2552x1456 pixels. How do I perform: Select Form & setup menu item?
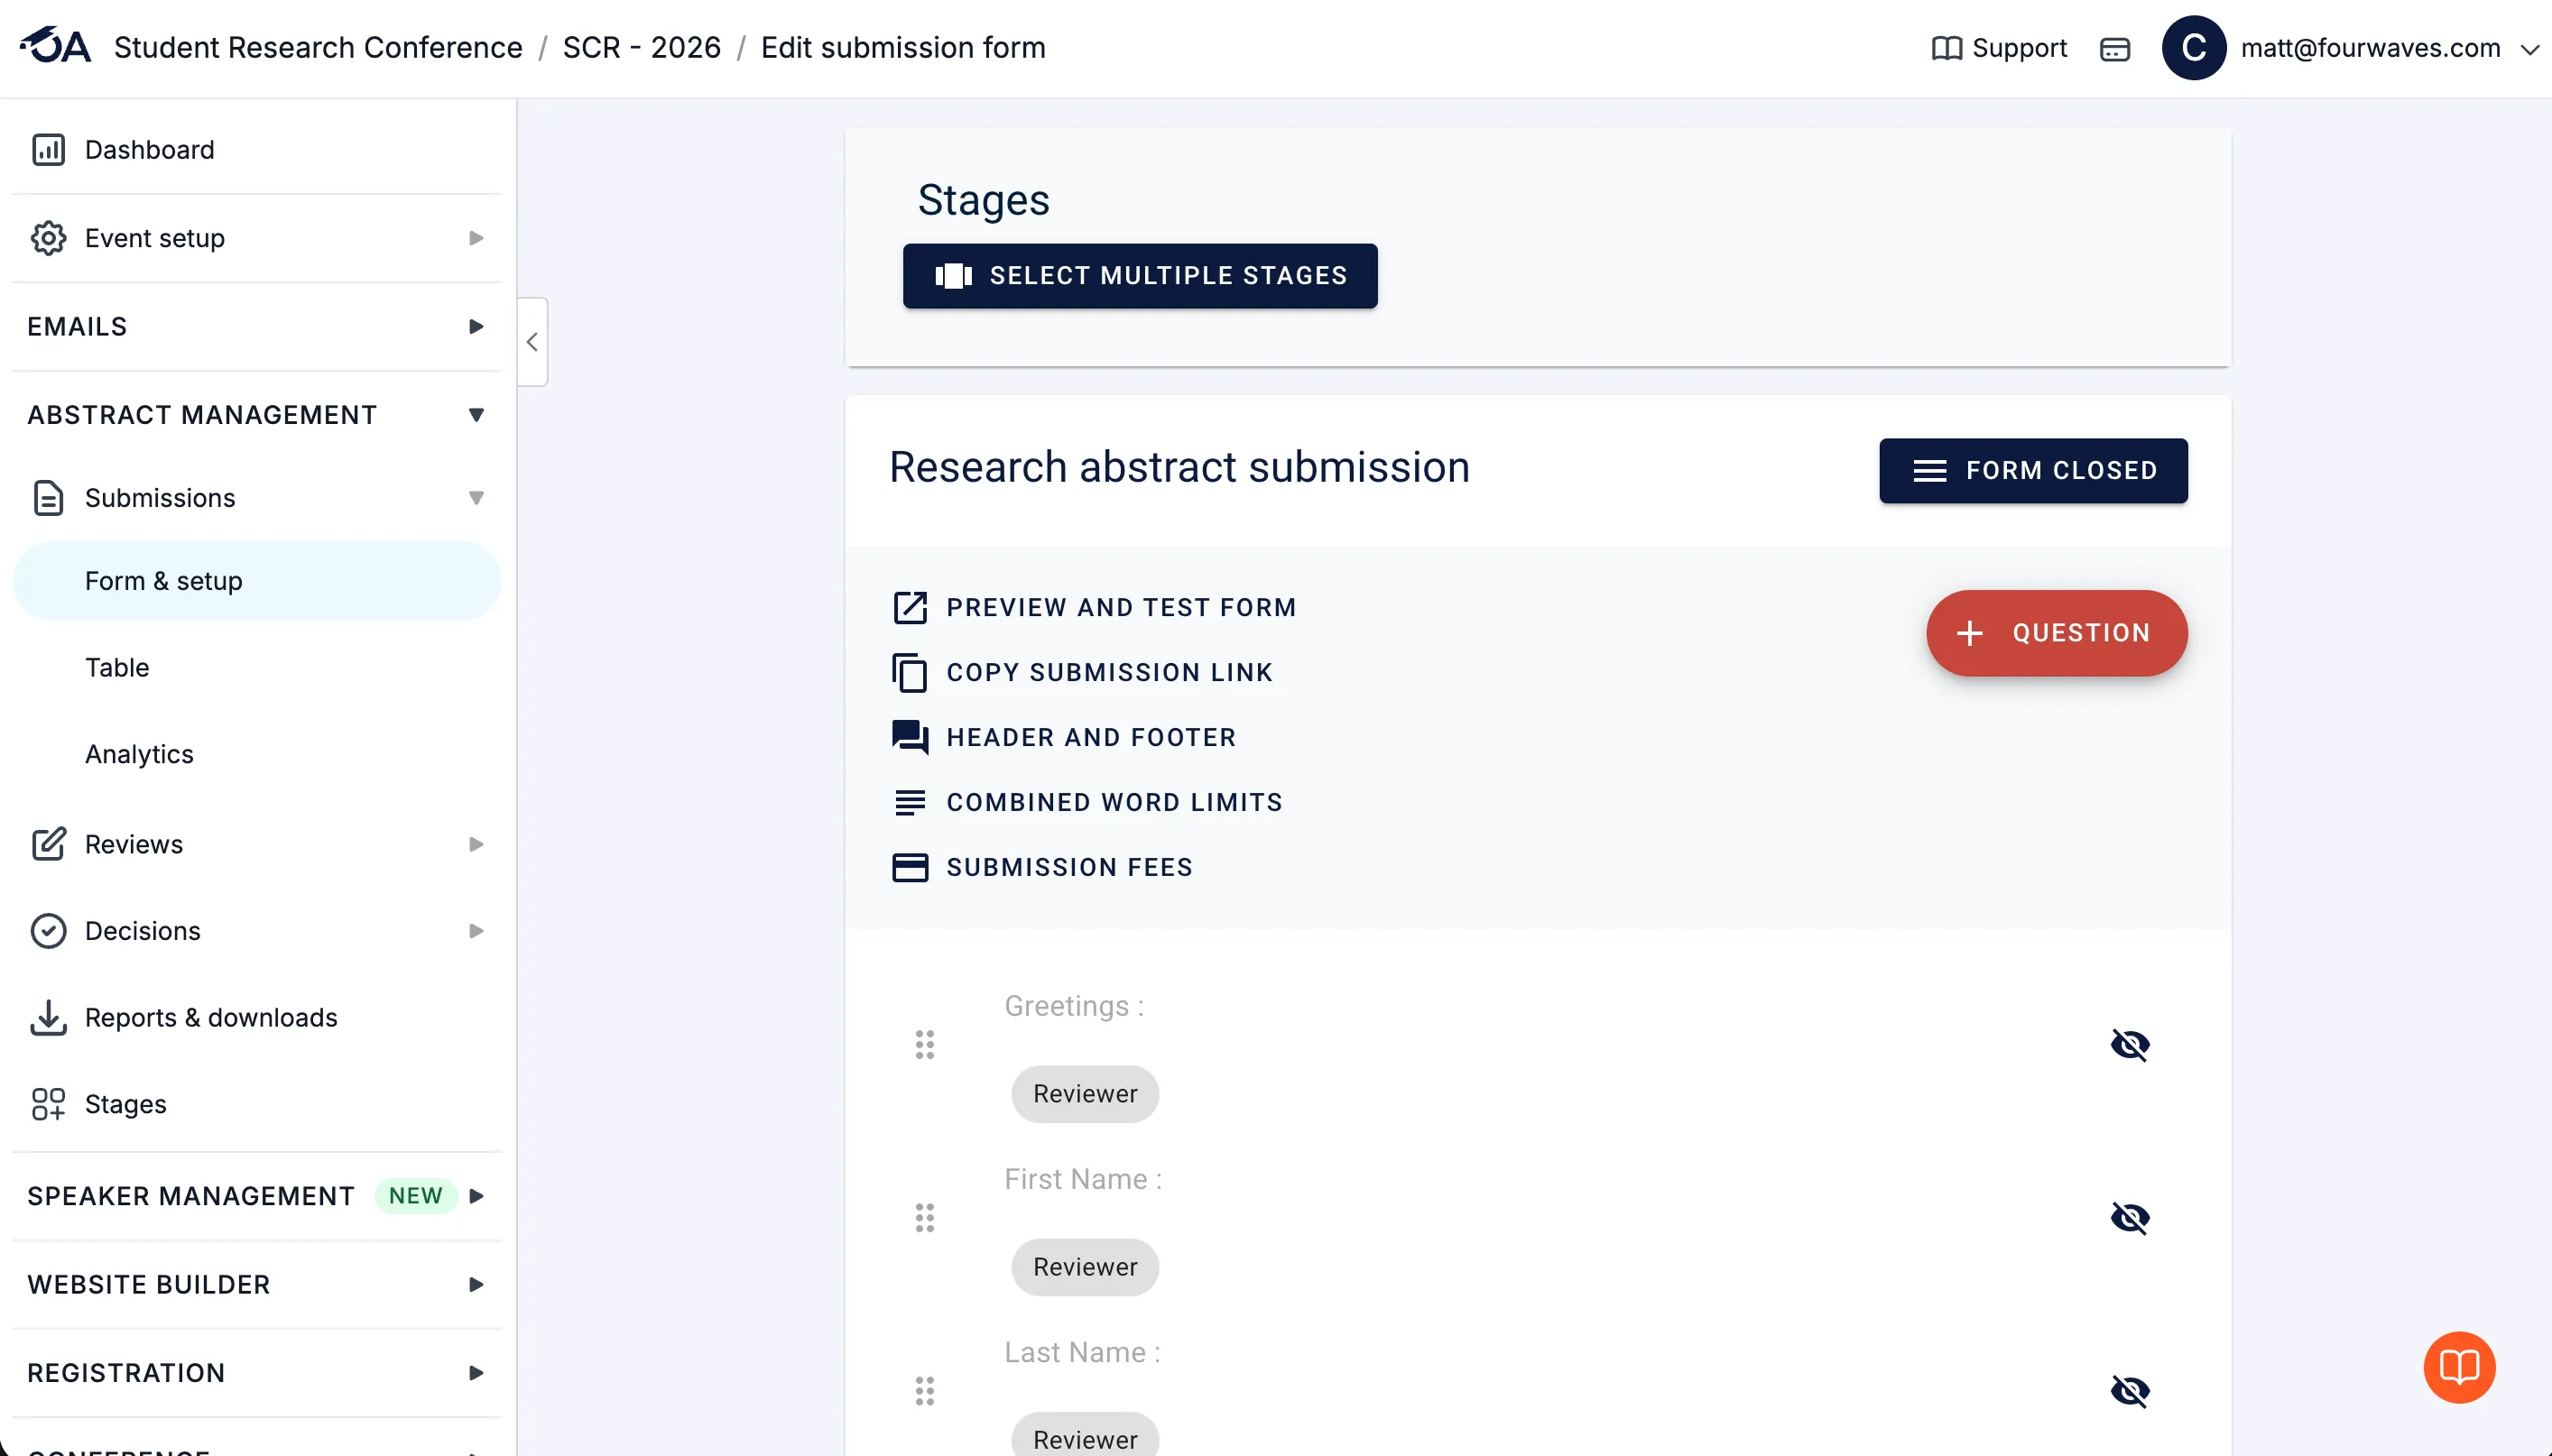click(x=257, y=581)
